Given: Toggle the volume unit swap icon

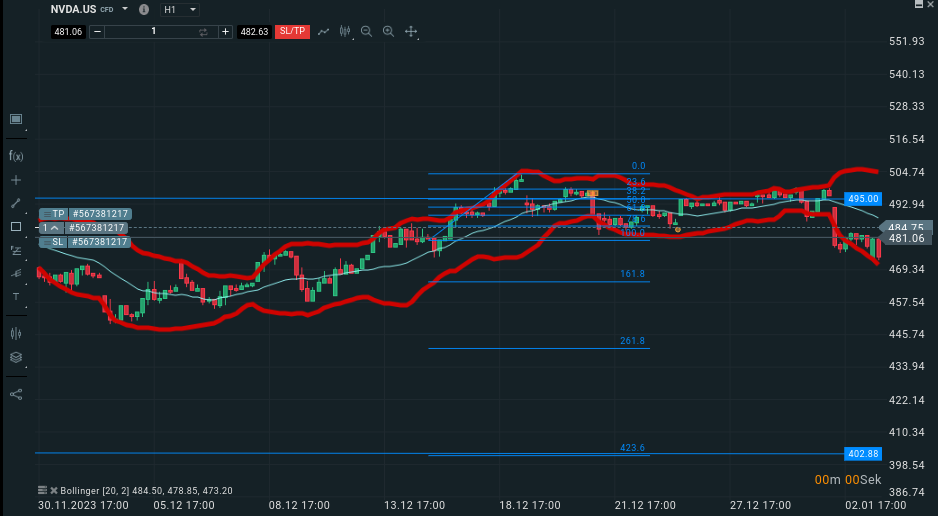Looking at the screenshot, I should (x=203, y=32).
